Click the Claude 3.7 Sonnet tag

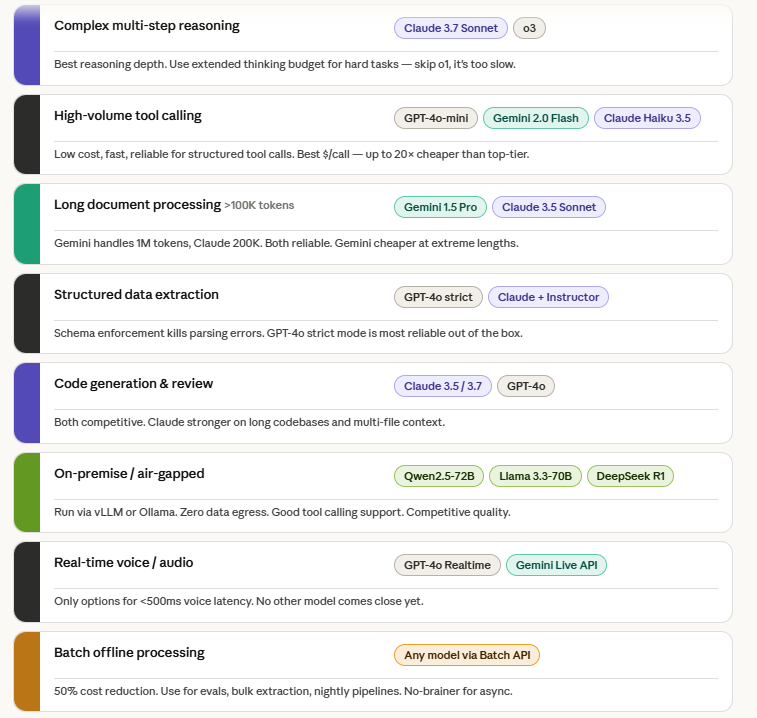coord(451,28)
